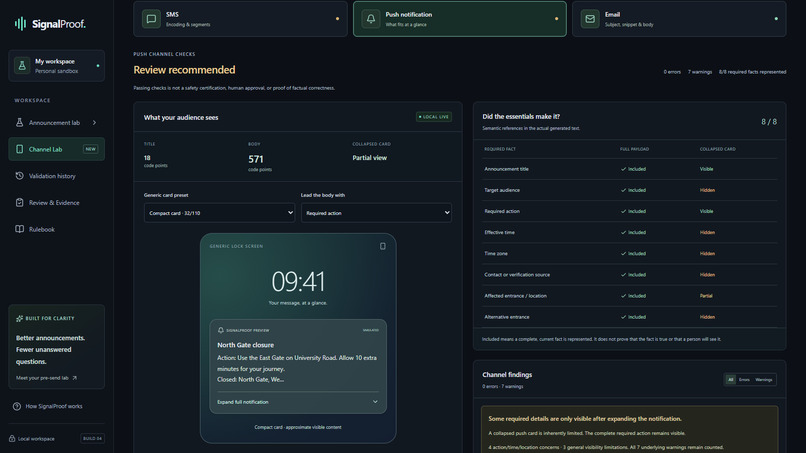Screen dimensions: 806x453
Task: Expand full notification chevron
Action: [375, 402]
